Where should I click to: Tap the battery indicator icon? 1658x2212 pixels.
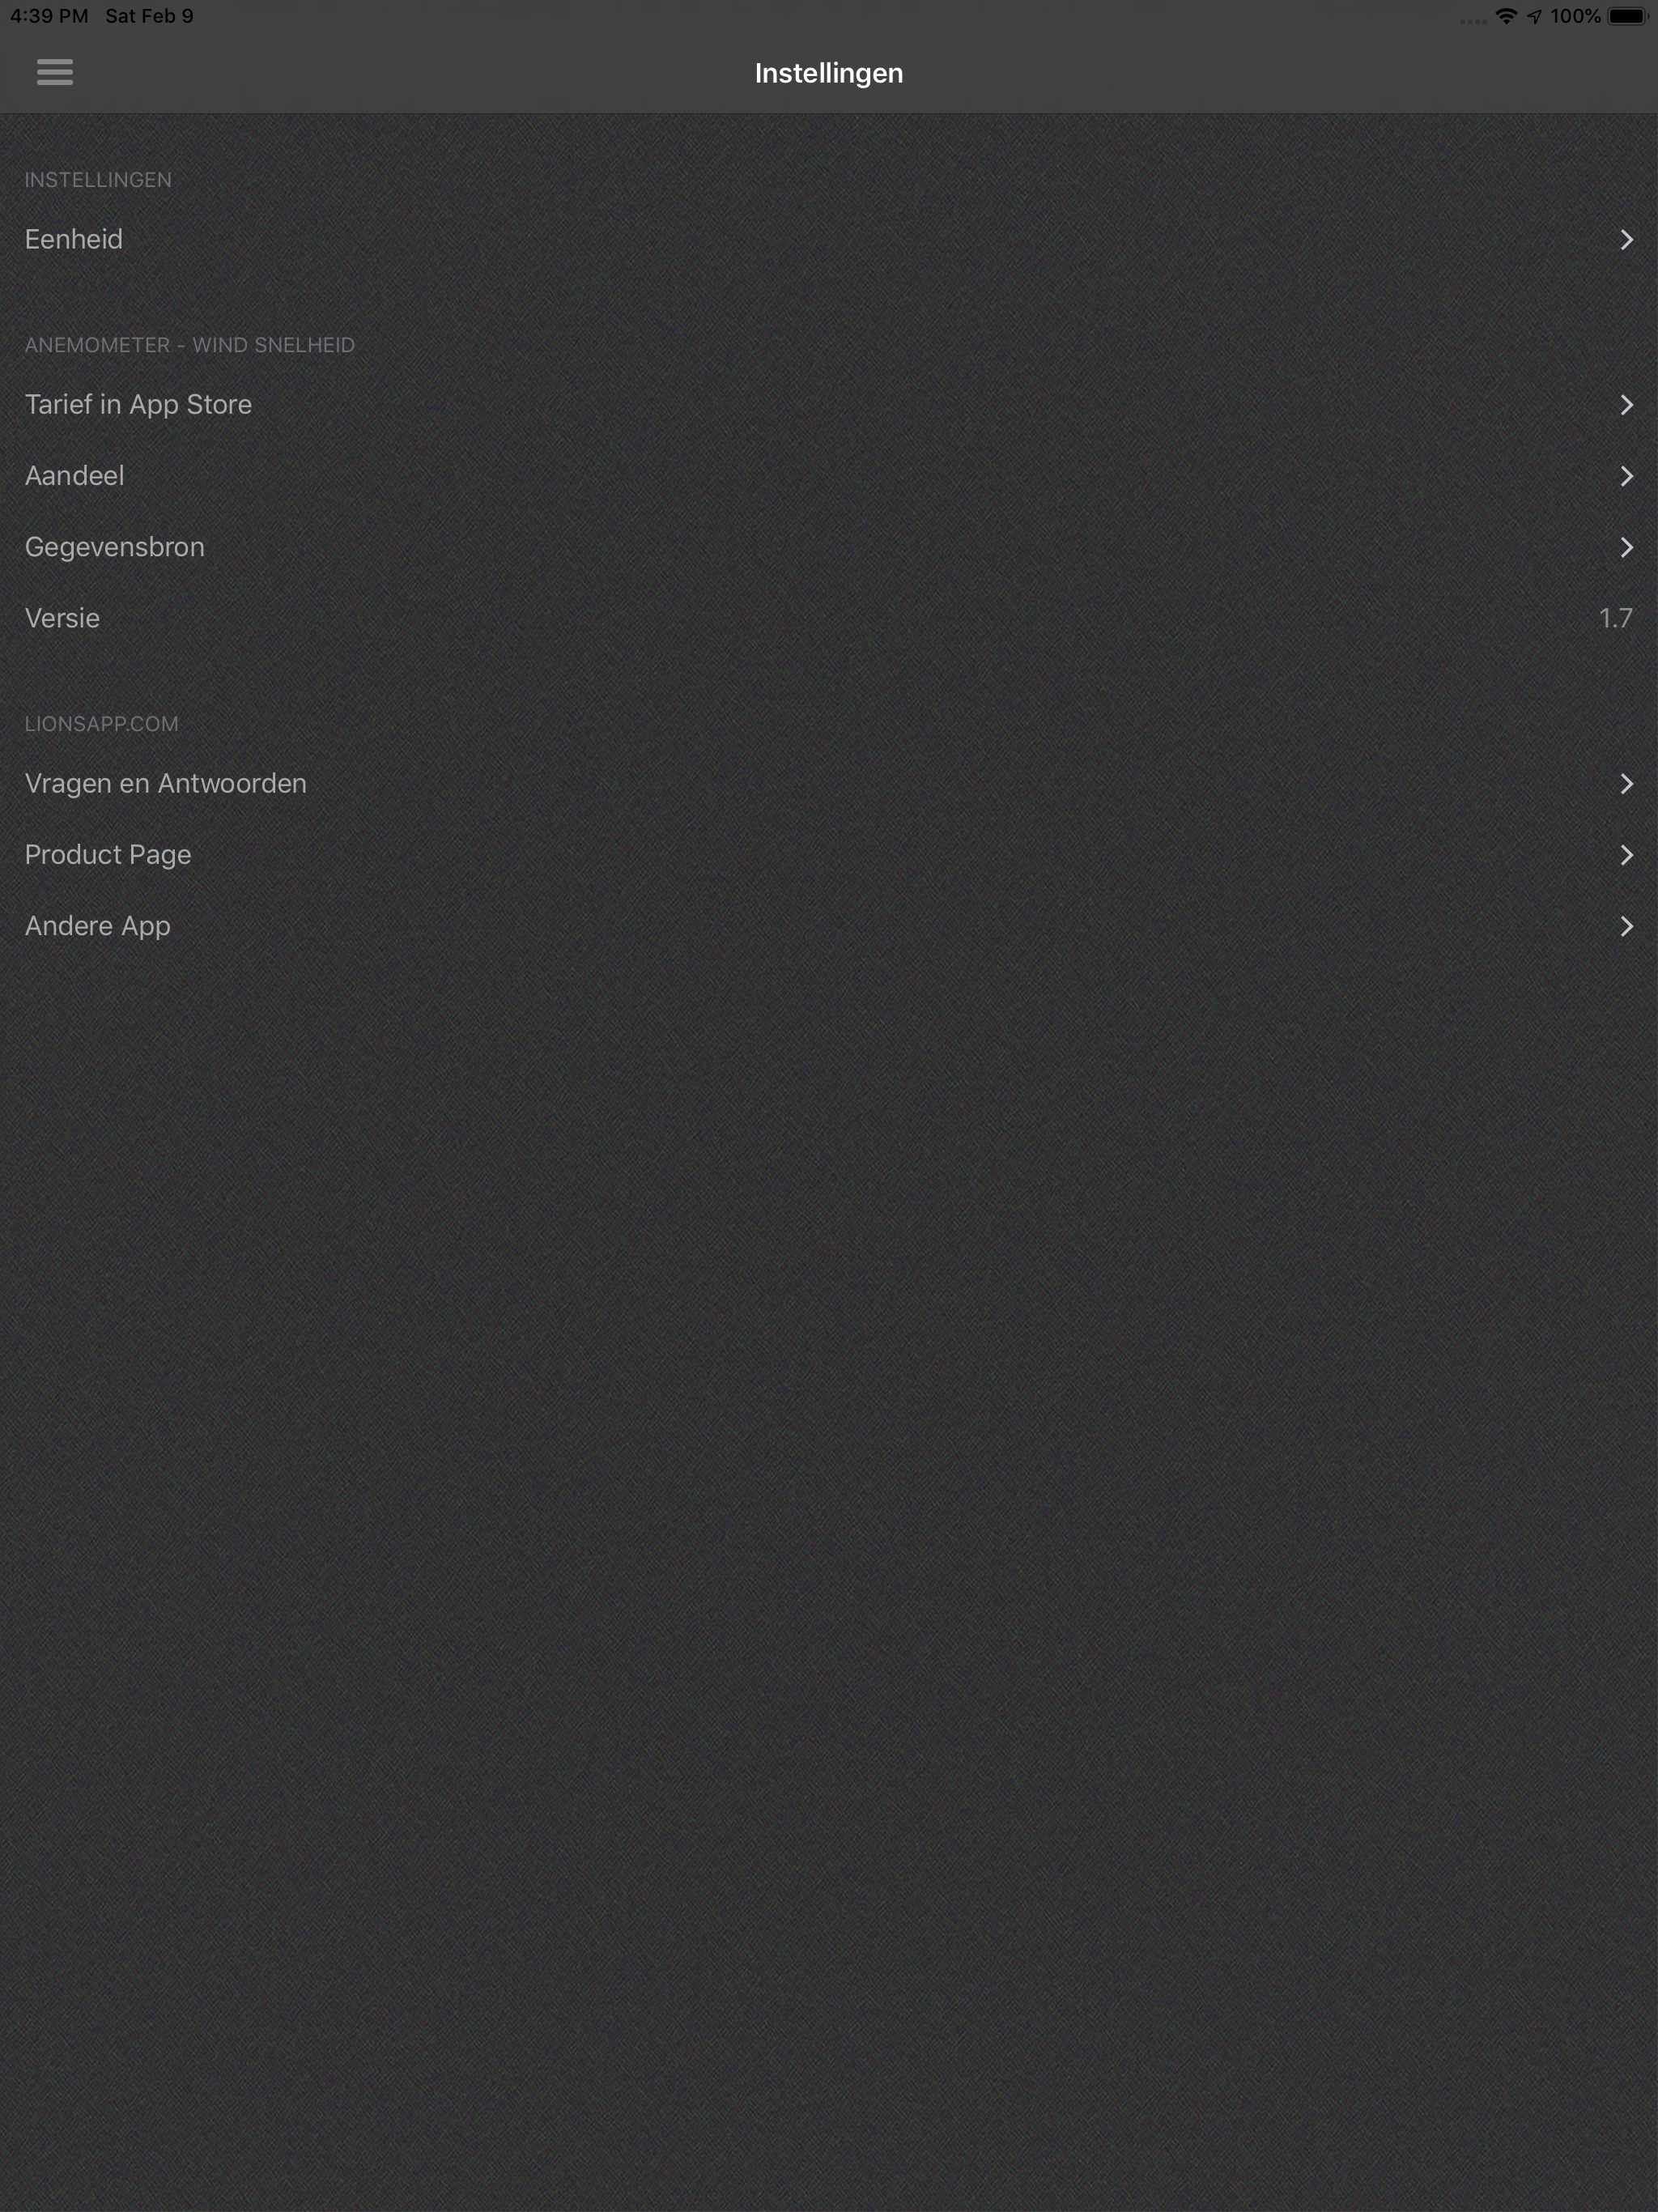click(x=1627, y=16)
